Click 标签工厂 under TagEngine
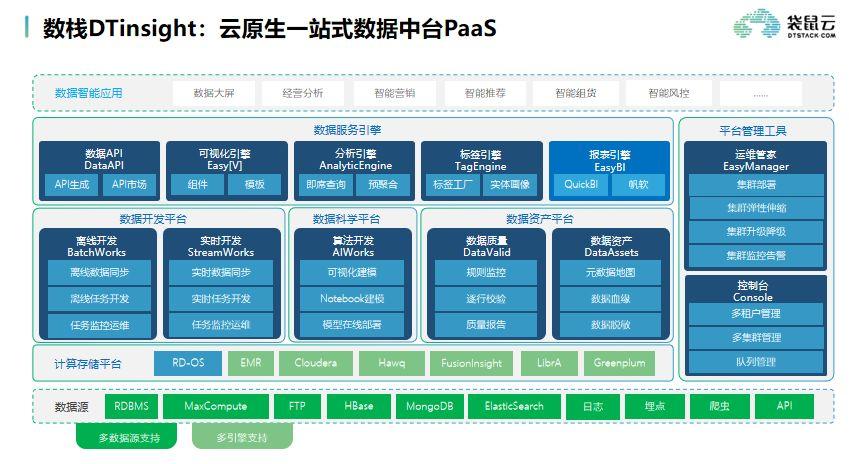This screenshot has height=464, width=849. tap(453, 185)
